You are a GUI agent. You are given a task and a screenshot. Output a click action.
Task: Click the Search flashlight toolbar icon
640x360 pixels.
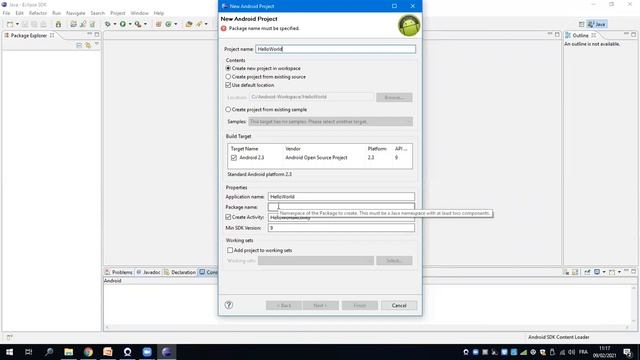click(x=199, y=24)
